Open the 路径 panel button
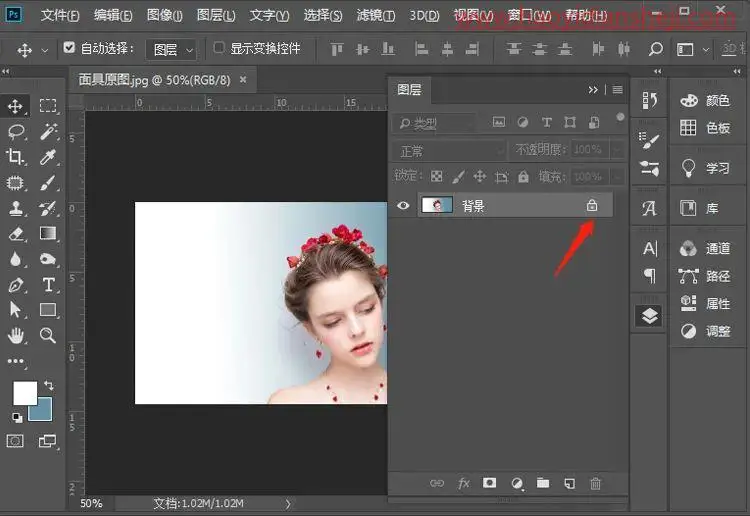 706,276
